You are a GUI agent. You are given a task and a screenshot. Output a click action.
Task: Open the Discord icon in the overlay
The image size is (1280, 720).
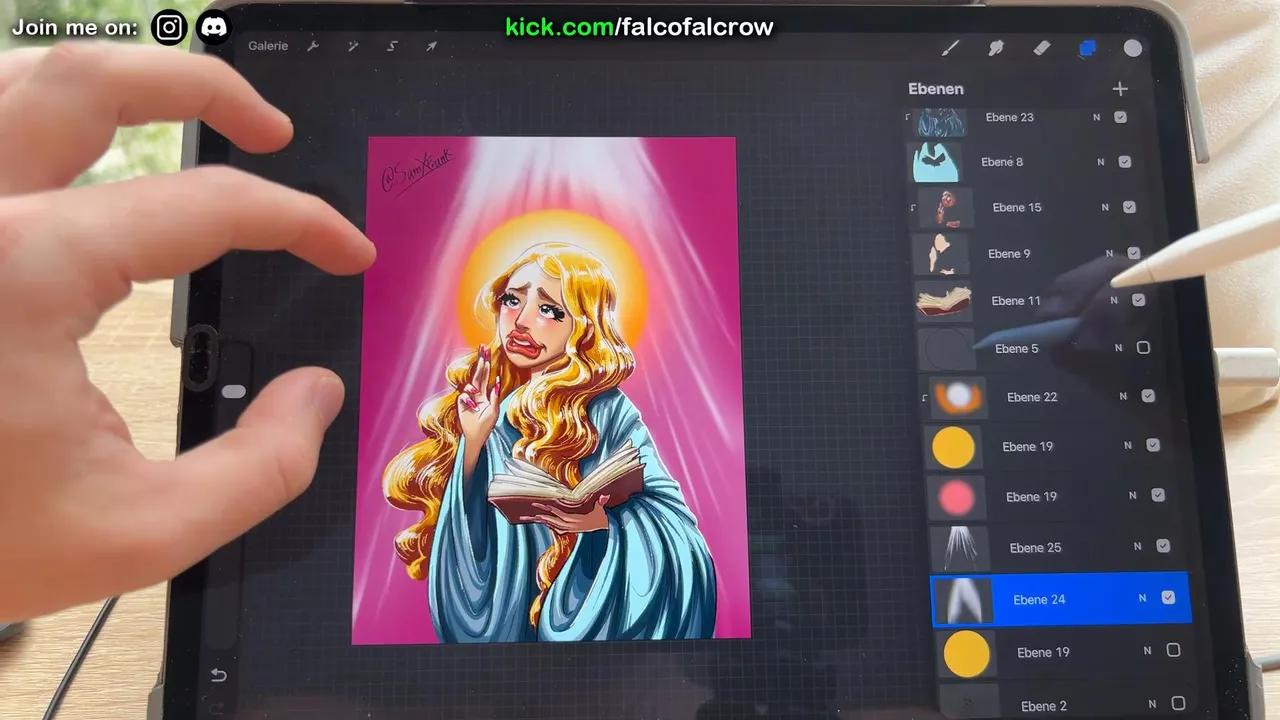coord(214,27)
